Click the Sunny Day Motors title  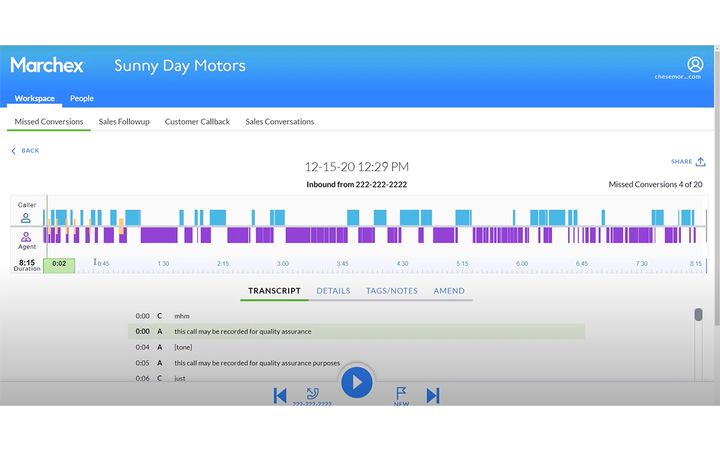[x=180, y=66]
